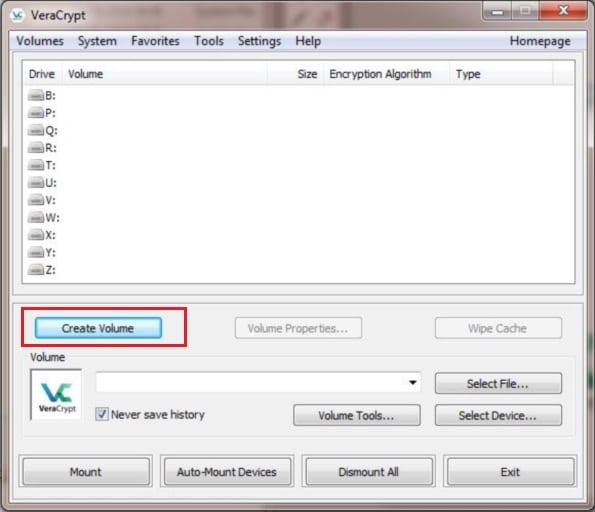Open the Settings menu
Image resolution: width=595 pixels, height=512 pixels.
point(259,41)
